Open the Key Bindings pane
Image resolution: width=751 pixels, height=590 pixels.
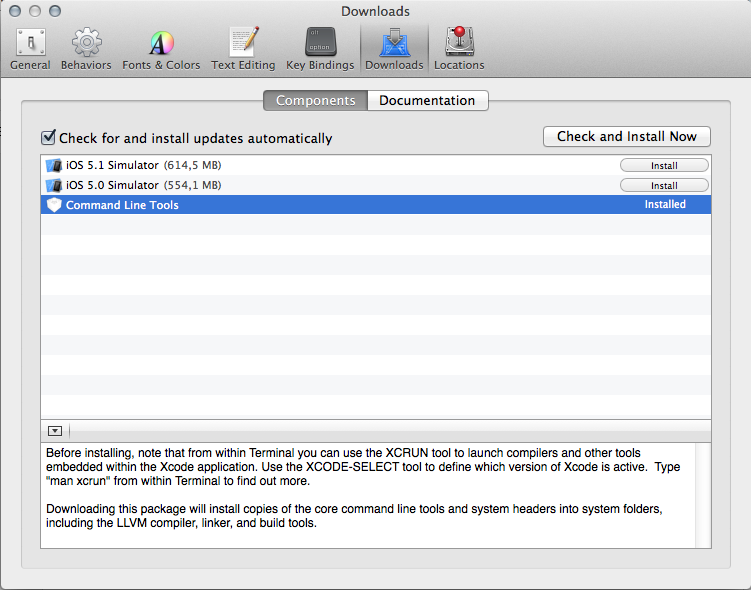[320, 48]
